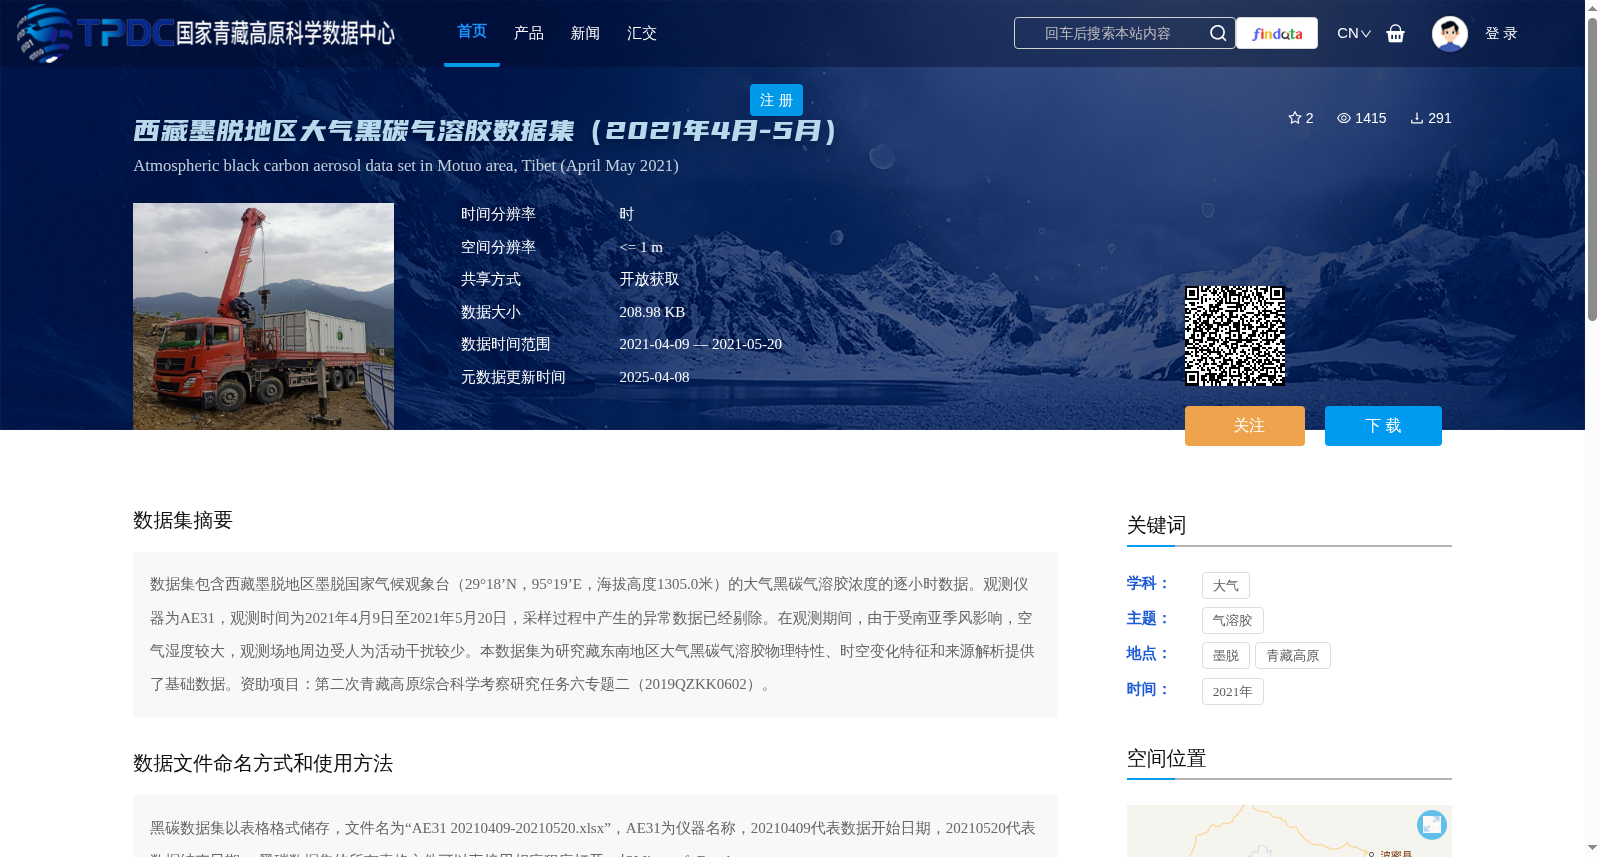Click the 时间分辨率 value 时

(x=627, y=214)
